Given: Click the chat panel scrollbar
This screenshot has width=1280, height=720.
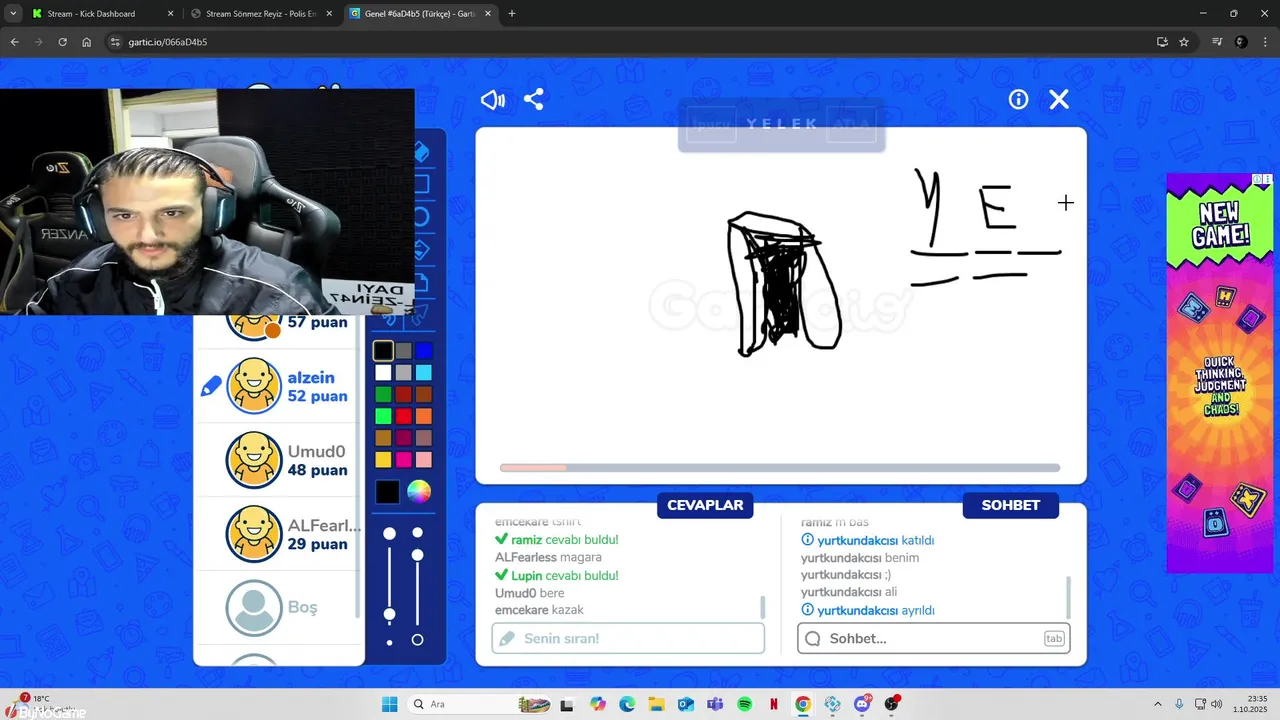Looking at the screenshot, I should pyautogui.click(x=1068, y=597).
